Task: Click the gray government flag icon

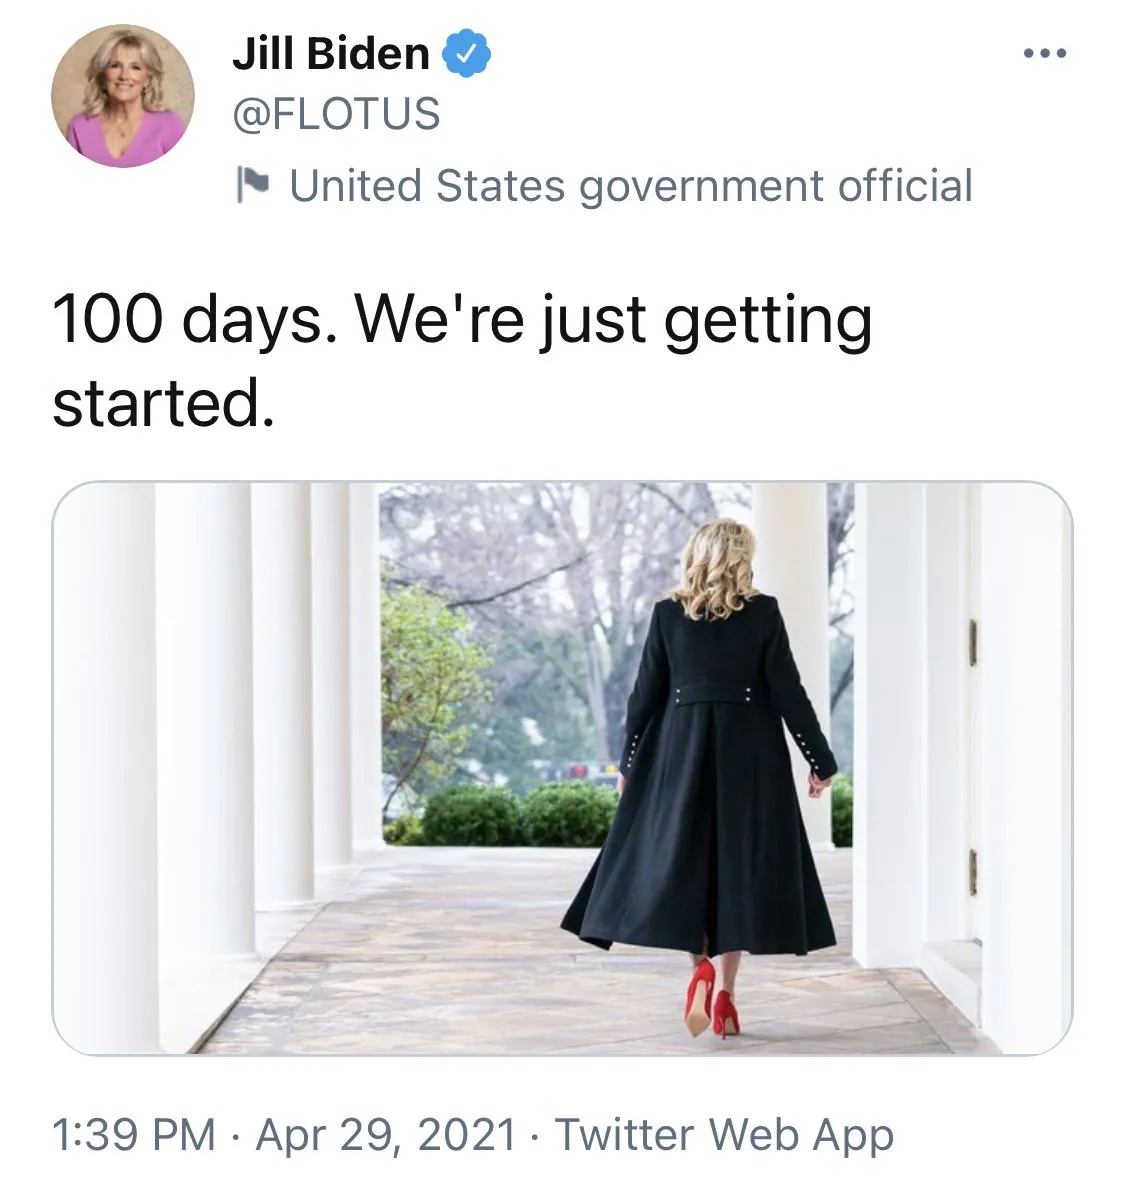Action: click(x=254, y=185)
